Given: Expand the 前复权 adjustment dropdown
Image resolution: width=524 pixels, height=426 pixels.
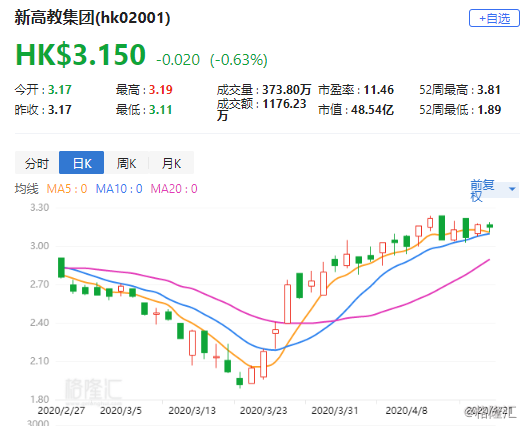Looking at the screenshot, I should pyautogui.click(x=494, y=190).
